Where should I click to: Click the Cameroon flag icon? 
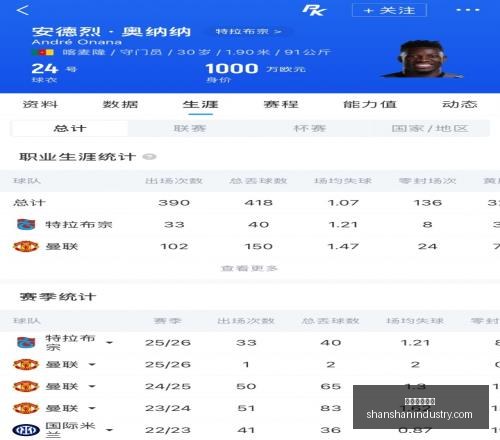coord(43,52)
